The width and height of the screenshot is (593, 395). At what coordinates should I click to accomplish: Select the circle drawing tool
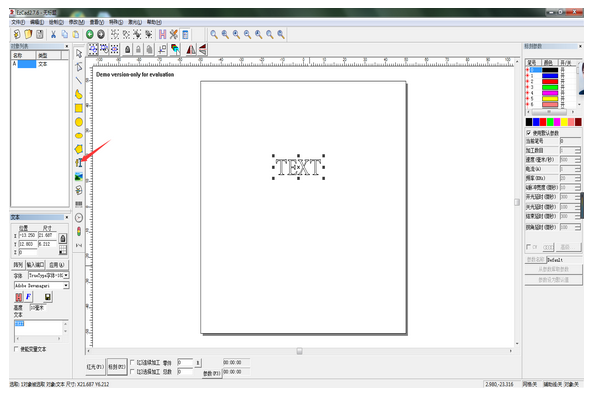point(79,122)
